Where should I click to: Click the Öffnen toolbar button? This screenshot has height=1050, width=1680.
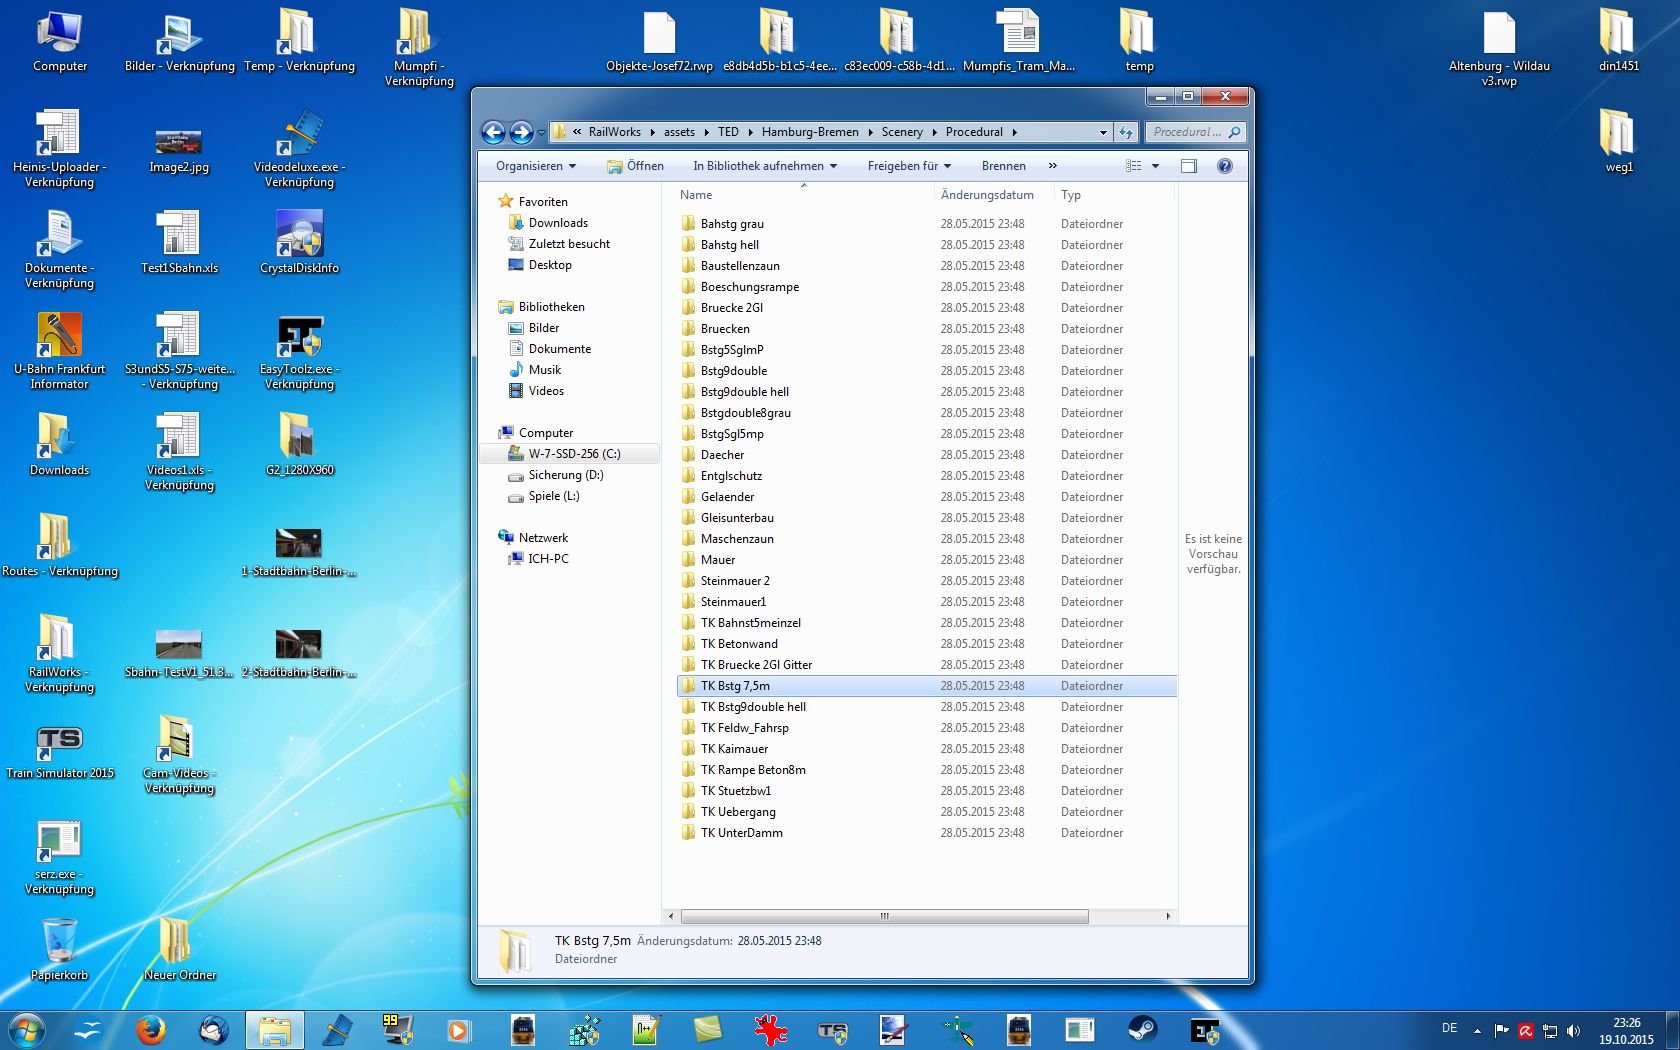tap(636, 166)
